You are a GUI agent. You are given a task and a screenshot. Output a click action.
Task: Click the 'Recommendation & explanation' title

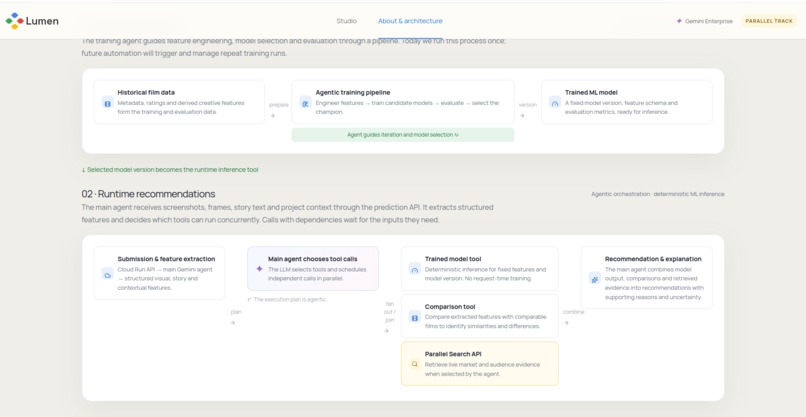coord(653,259)
